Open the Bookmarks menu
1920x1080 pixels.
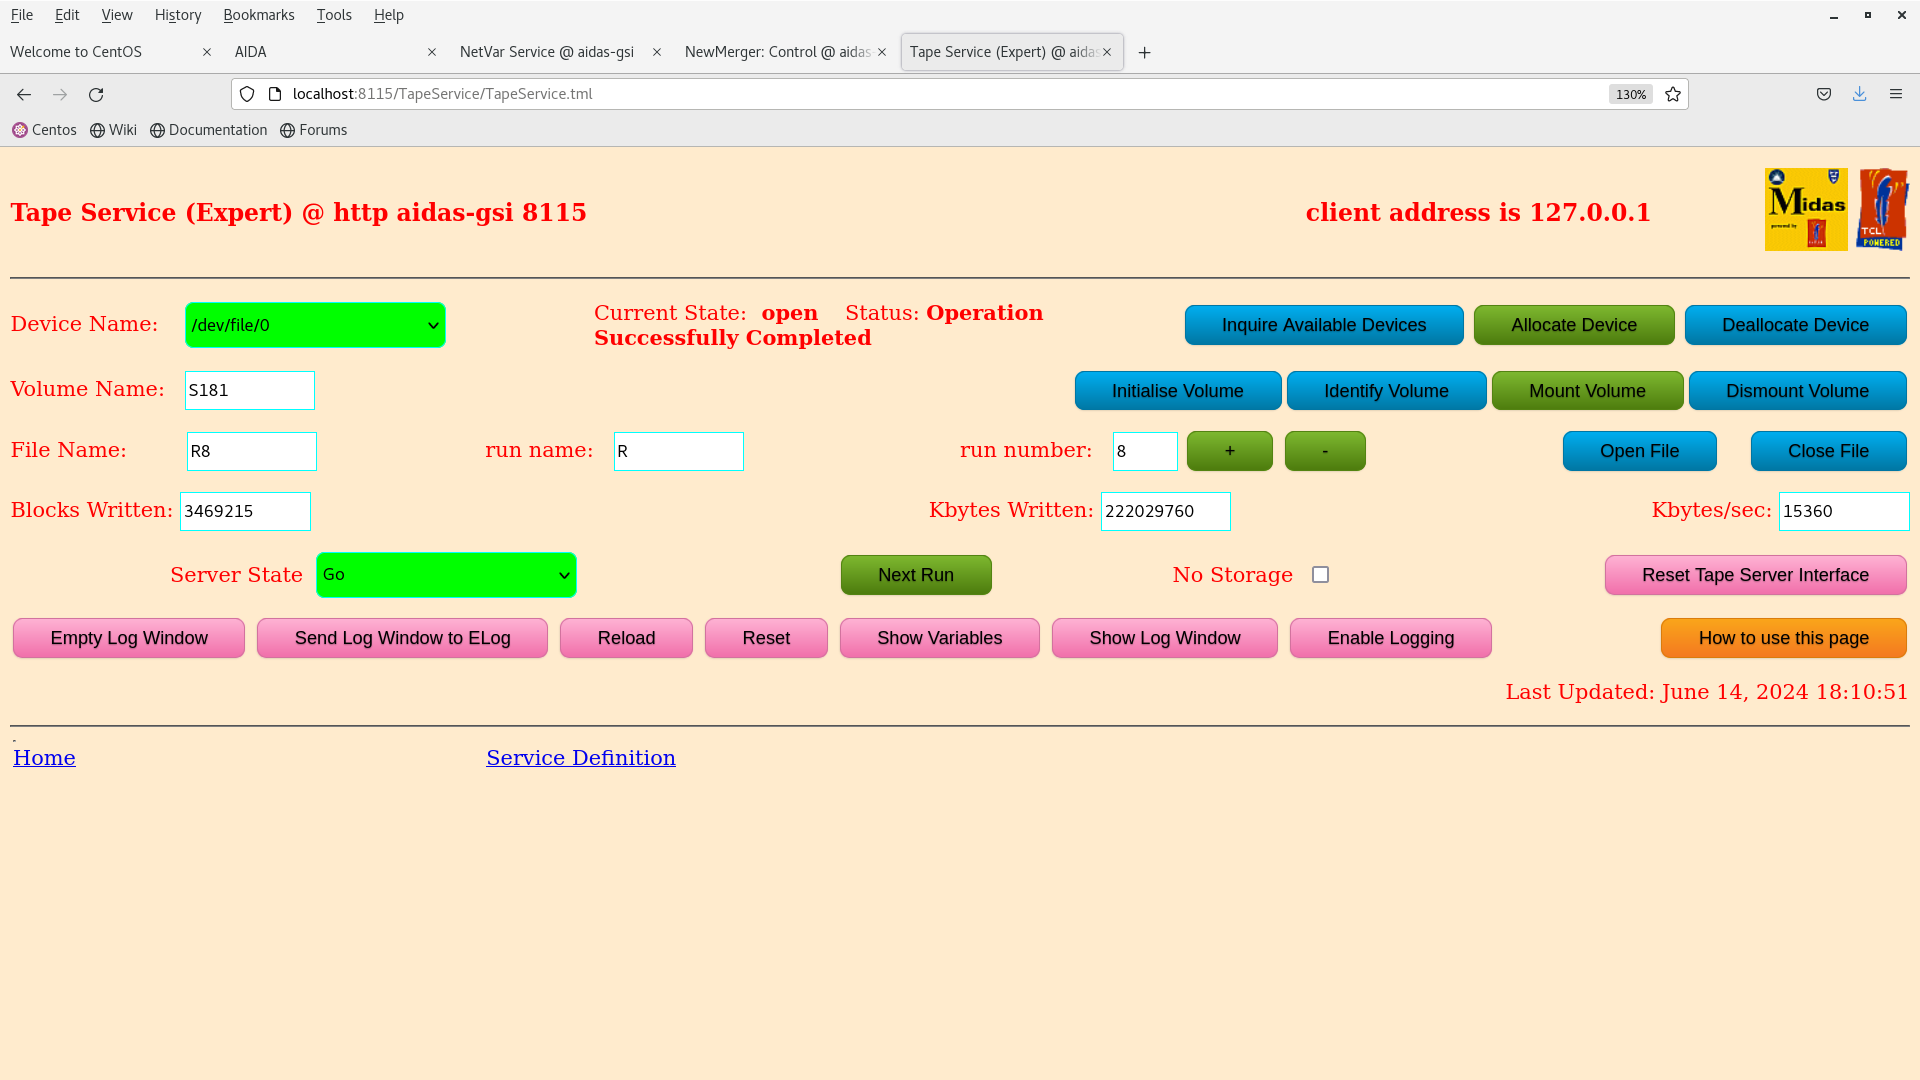(258, 15)
